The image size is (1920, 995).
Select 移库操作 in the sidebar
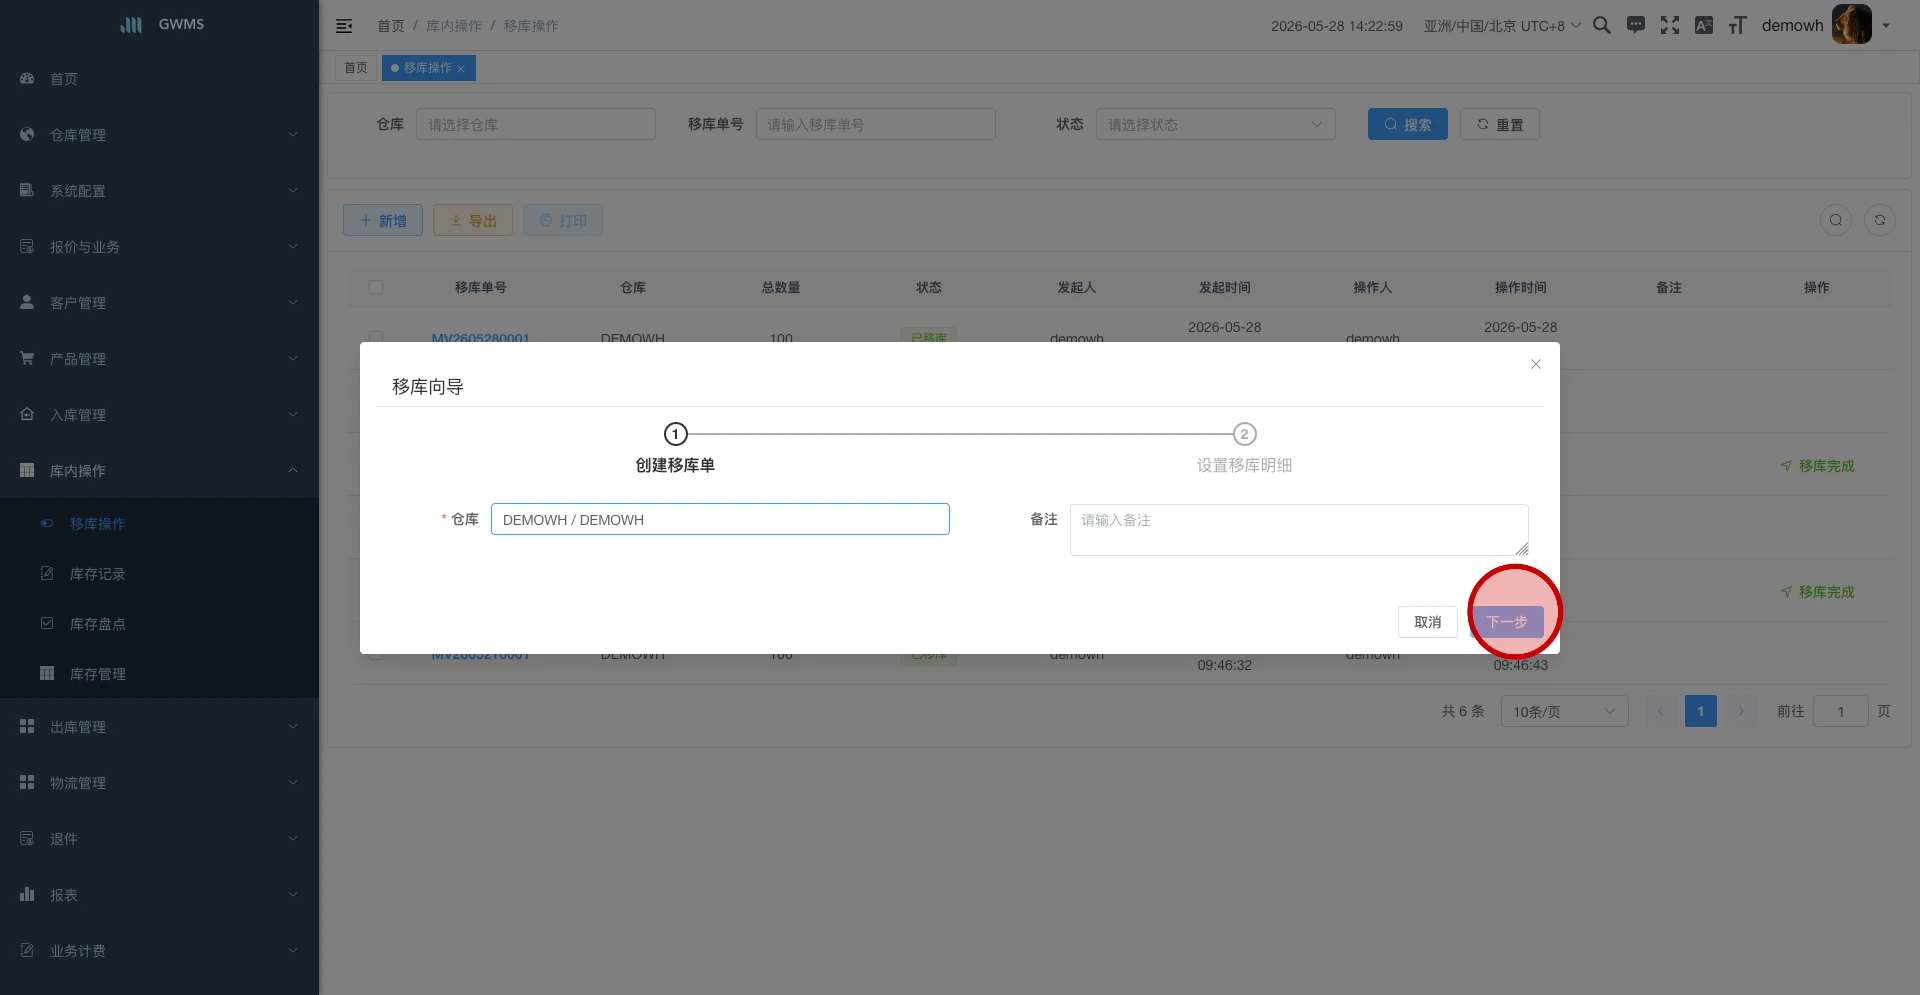coord(160,524)
